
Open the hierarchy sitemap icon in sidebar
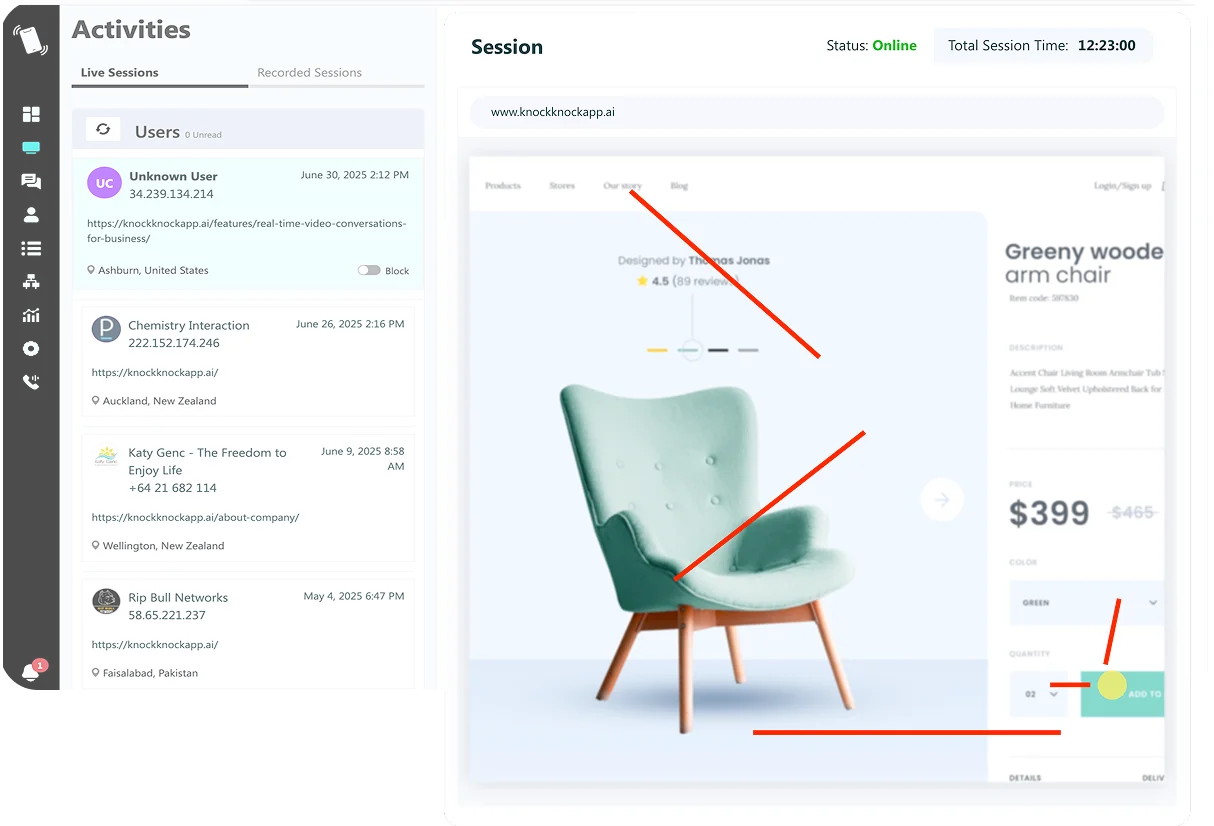[31, 282]
